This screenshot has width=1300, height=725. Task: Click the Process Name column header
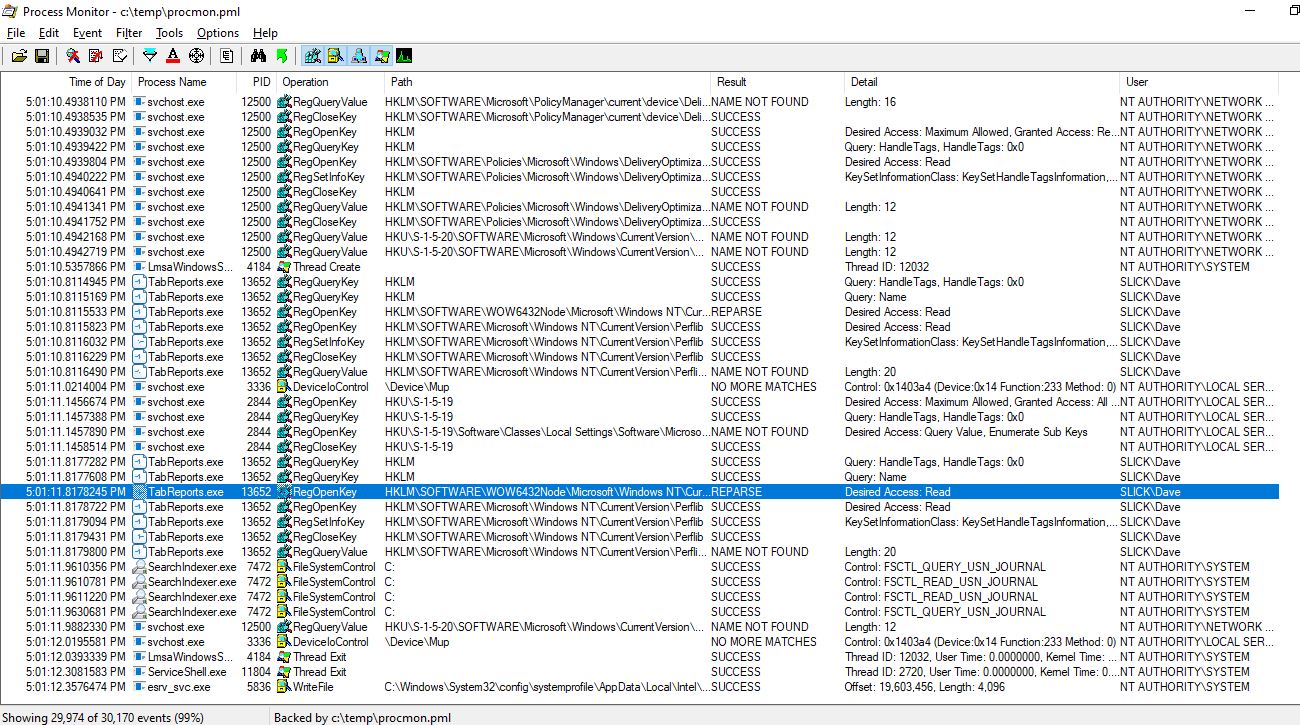point(184,82)
